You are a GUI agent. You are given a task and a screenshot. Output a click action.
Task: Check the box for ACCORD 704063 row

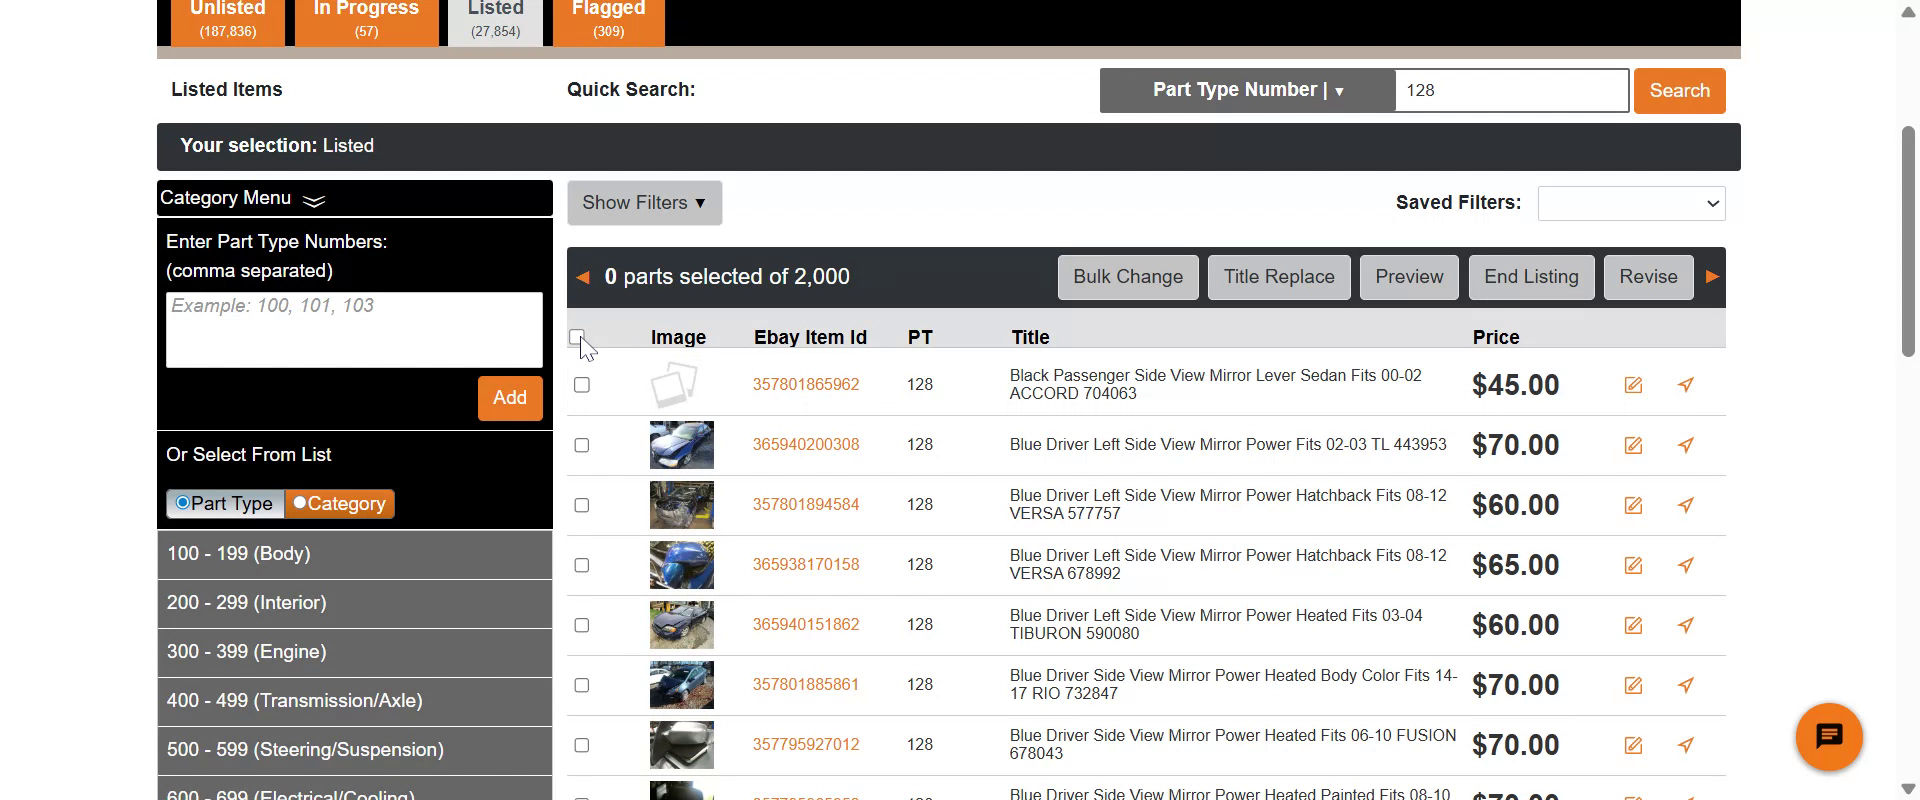click(582, 385)
